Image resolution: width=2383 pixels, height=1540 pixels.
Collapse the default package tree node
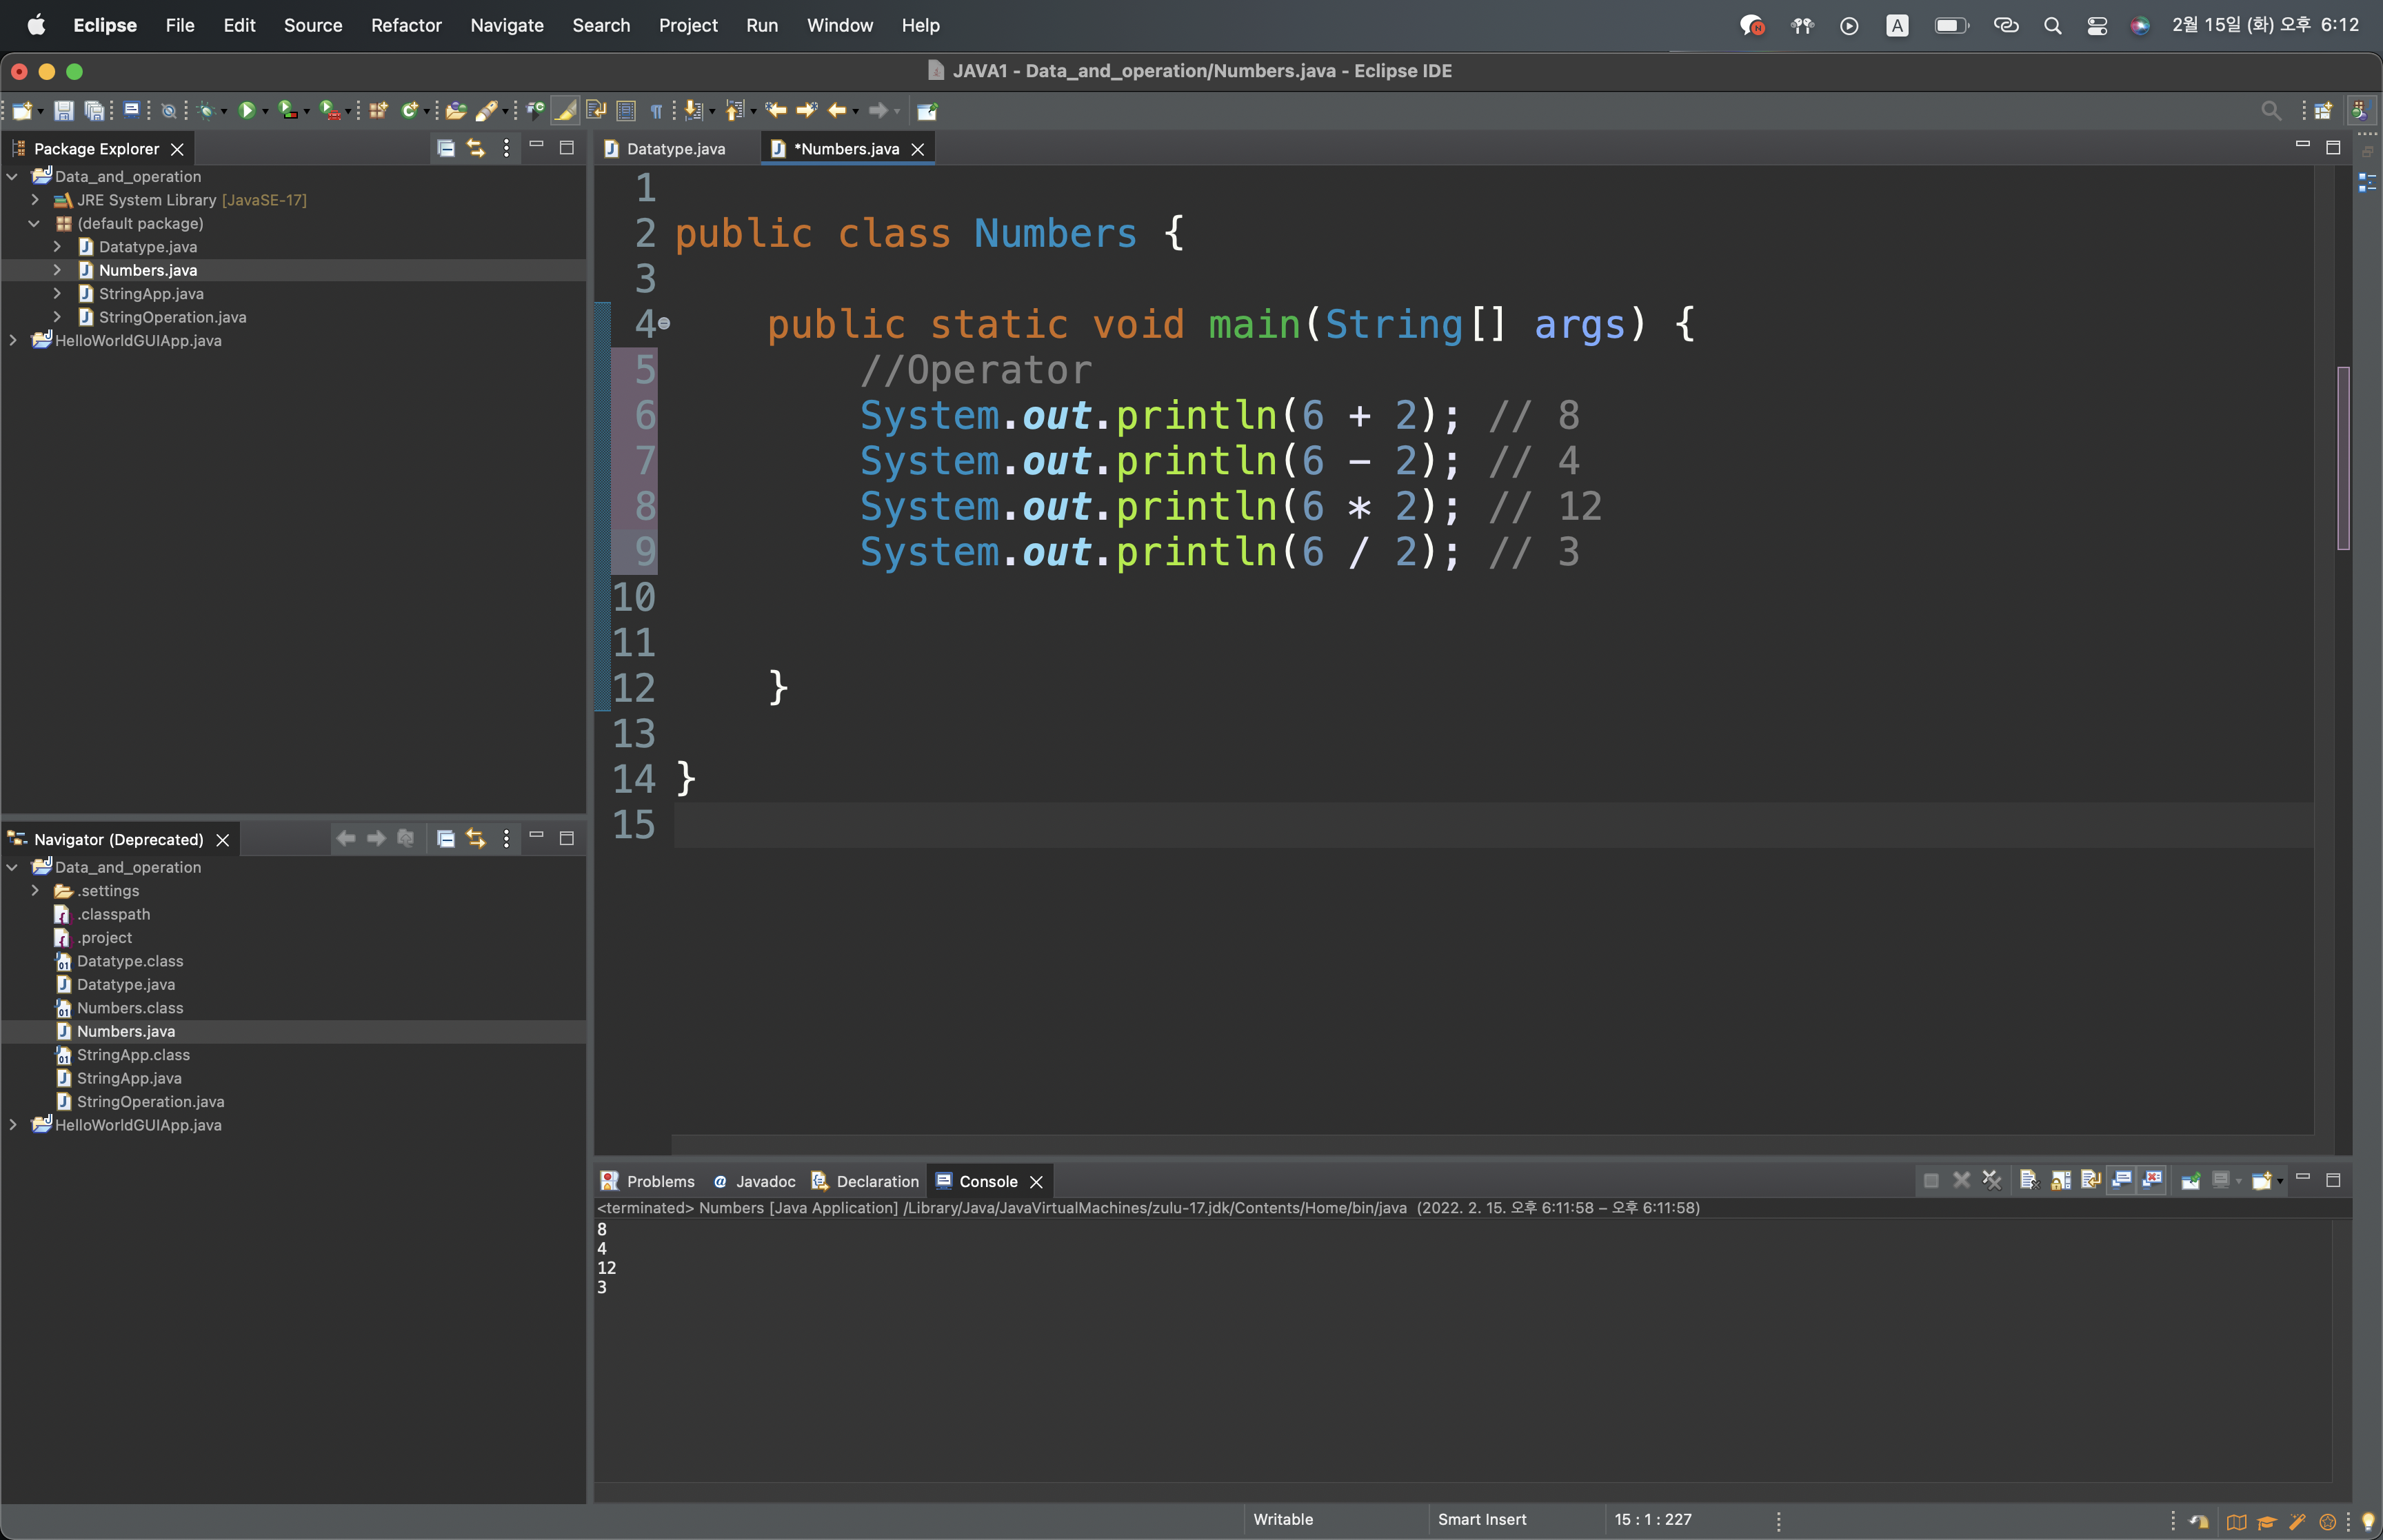pos(35,223)
